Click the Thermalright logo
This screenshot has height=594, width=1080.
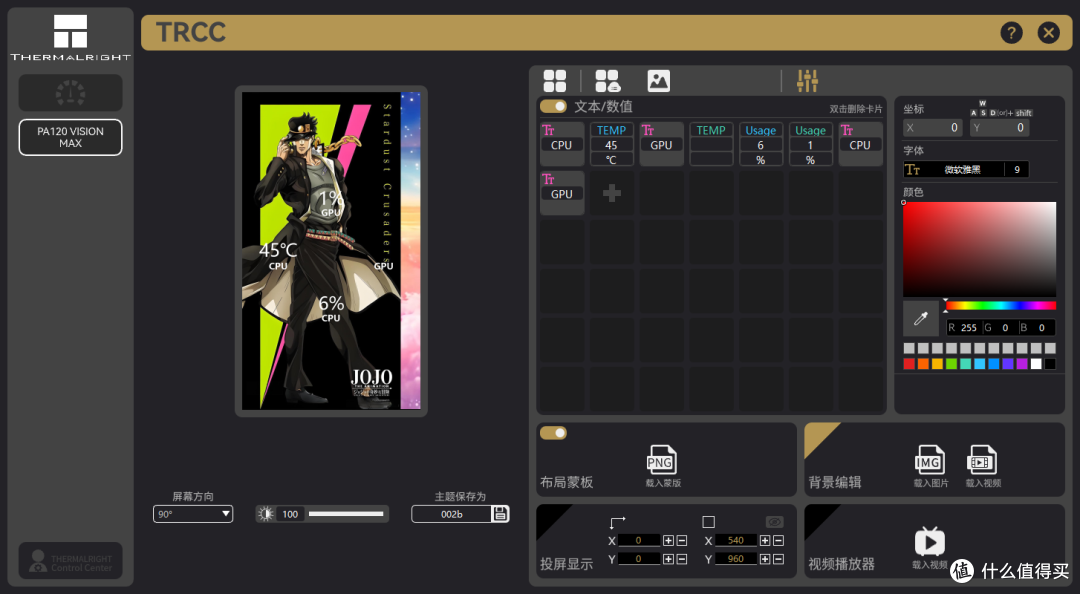pyautogui.click(x=70, y=37)
